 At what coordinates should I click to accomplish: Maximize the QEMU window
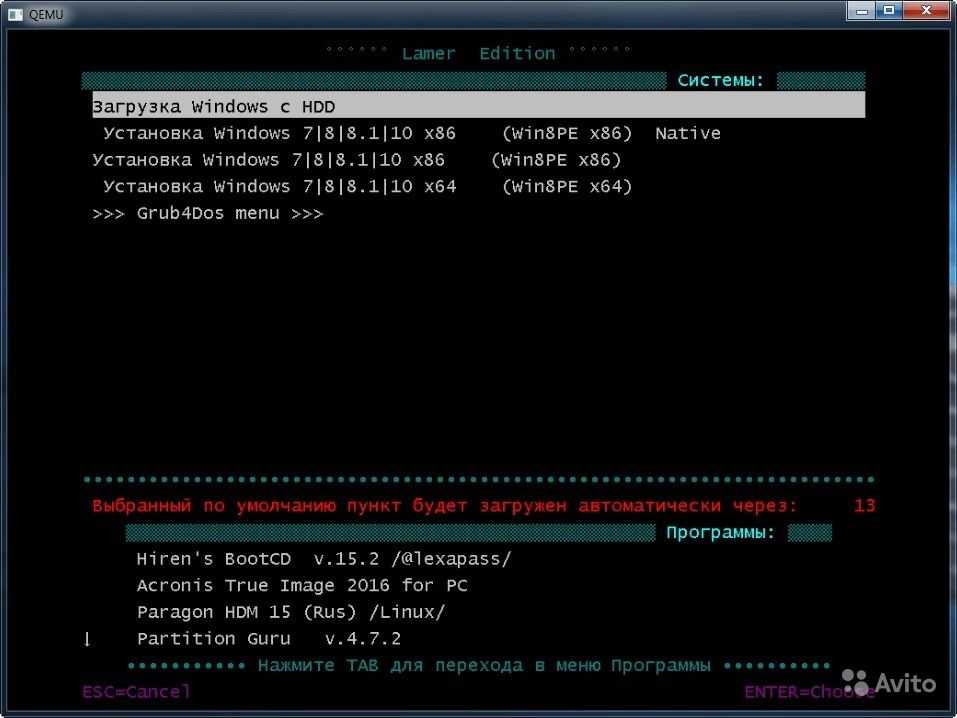pyautogui.click(x=889, y=10)
